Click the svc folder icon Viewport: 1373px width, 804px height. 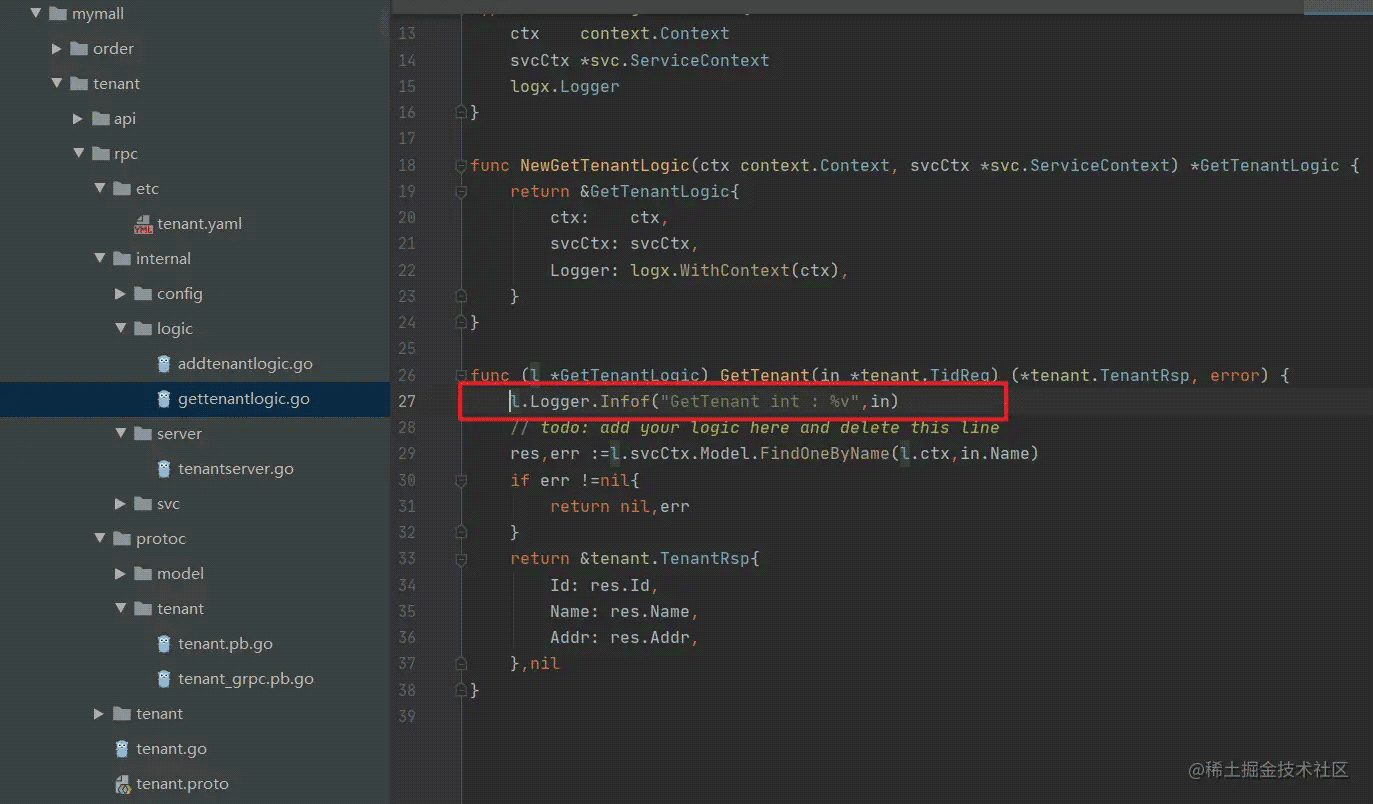coord(142,504)
